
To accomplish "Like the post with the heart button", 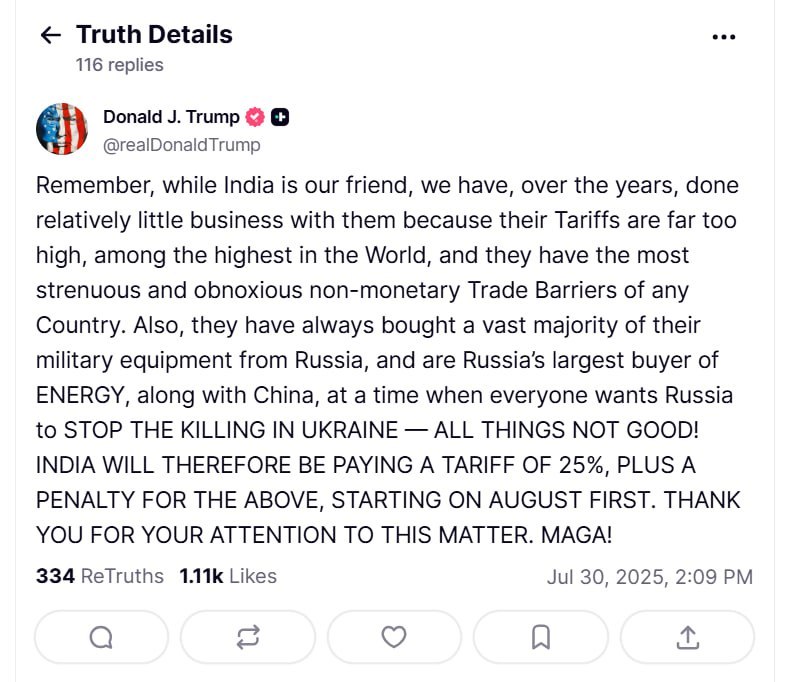I will point(394,637).
